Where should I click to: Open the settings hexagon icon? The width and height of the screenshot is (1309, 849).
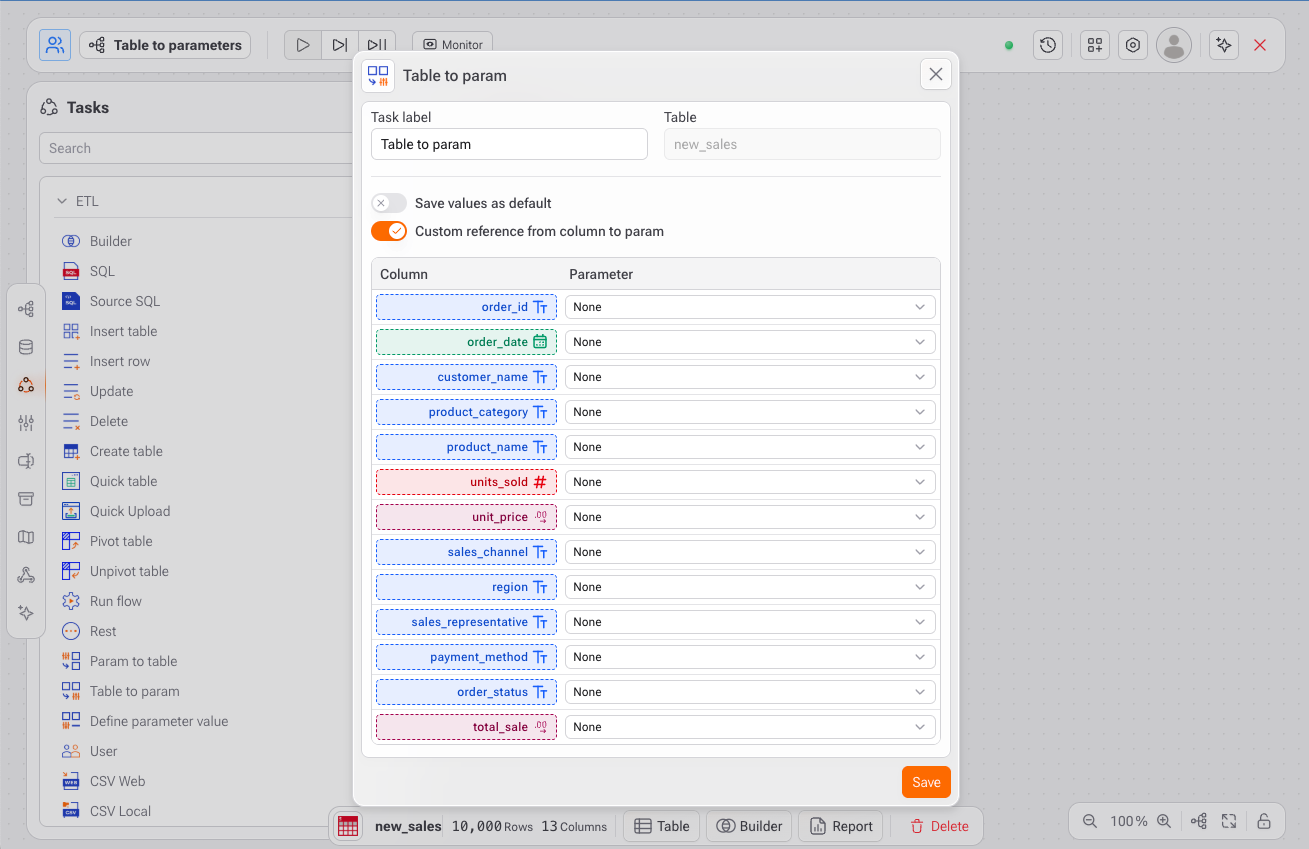coord(1132,45)
